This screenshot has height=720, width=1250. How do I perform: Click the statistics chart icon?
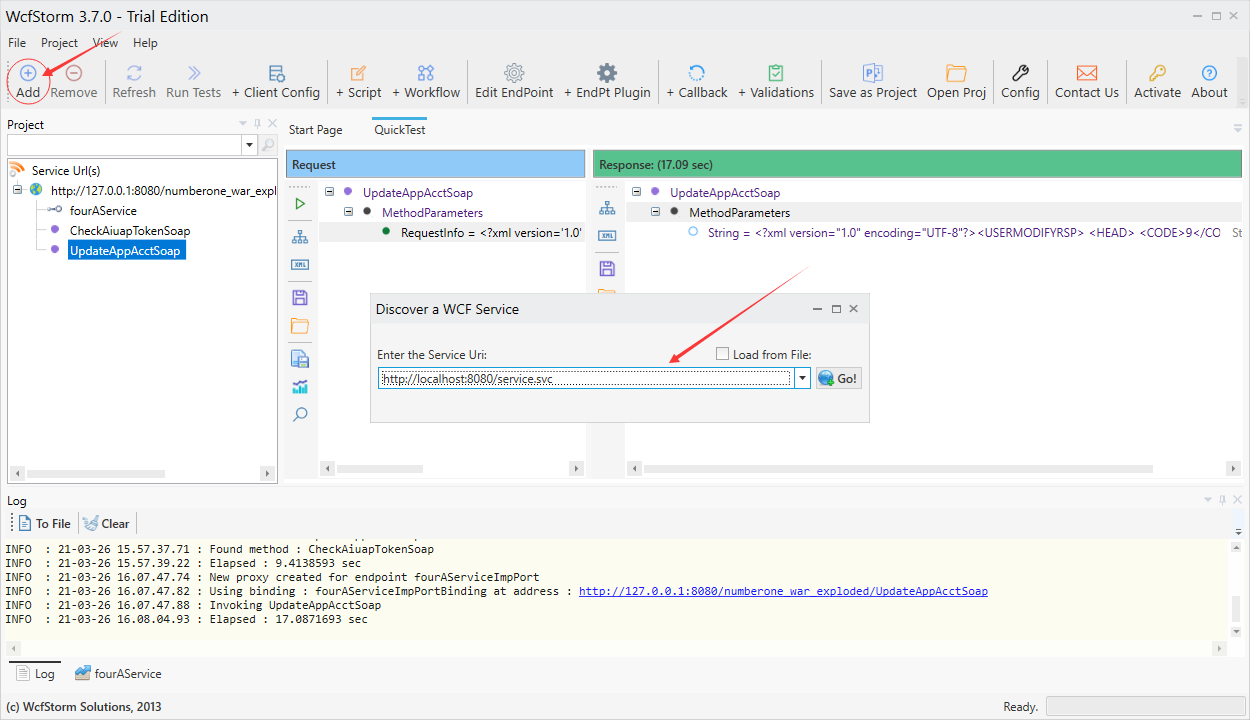click(x=299, y=386)
